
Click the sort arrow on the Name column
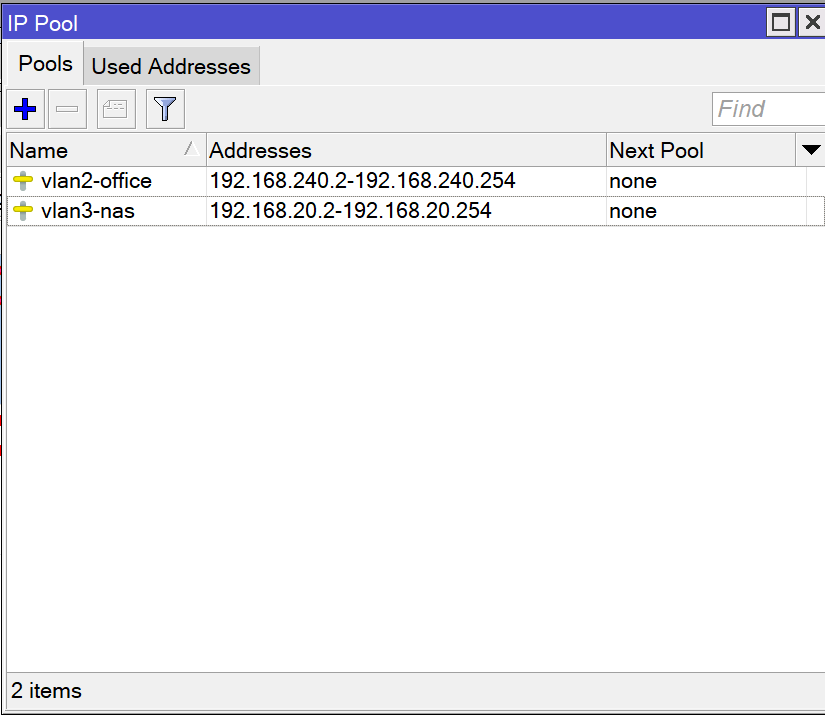coord(190,150)
